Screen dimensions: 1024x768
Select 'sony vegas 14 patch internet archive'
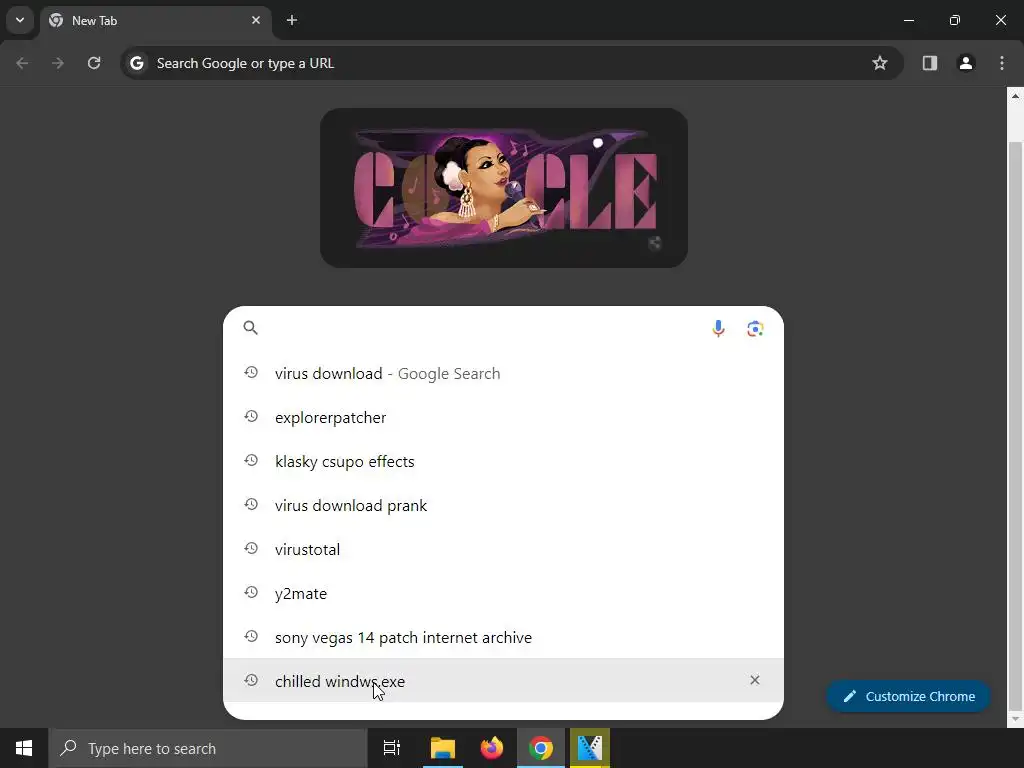coord(503,637)
